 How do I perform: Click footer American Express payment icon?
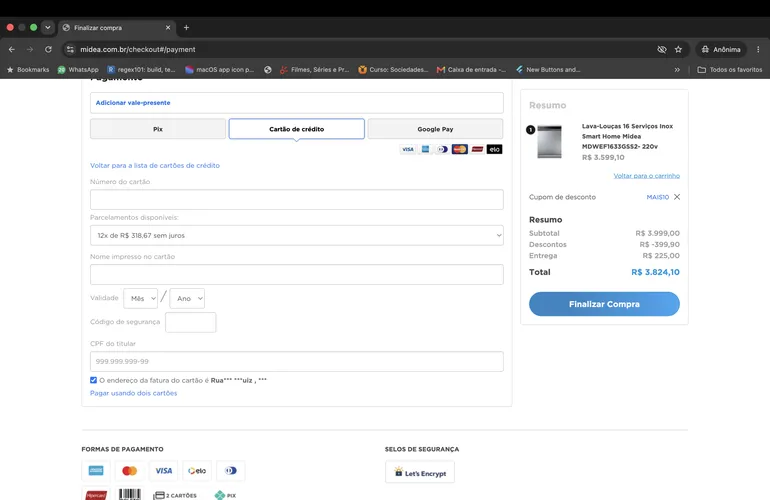tap(96, 471)
